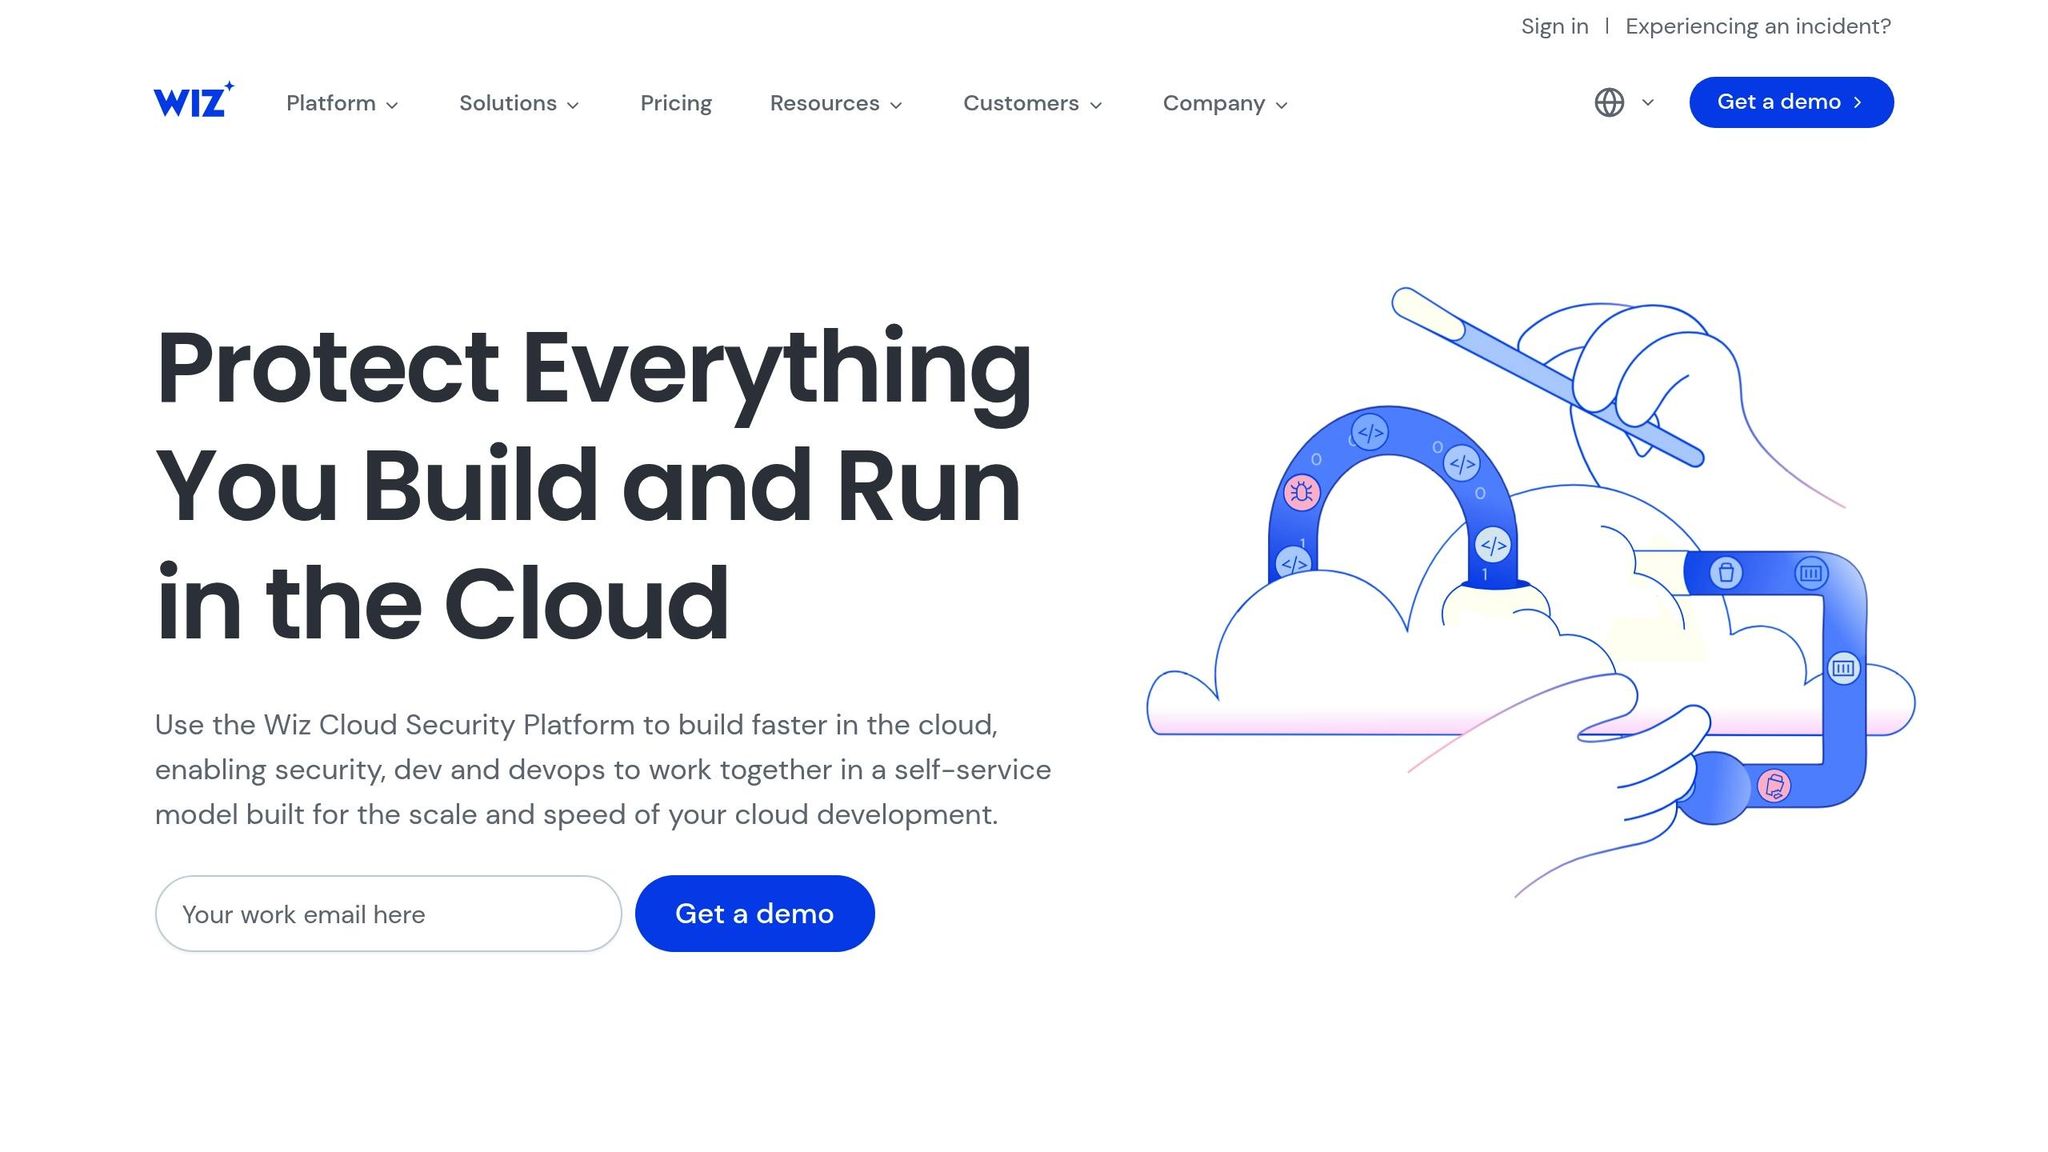Click the Sign in link
This screenshot has height=1152, width=2048.
pyautogui.click(x=1554, y=26)
